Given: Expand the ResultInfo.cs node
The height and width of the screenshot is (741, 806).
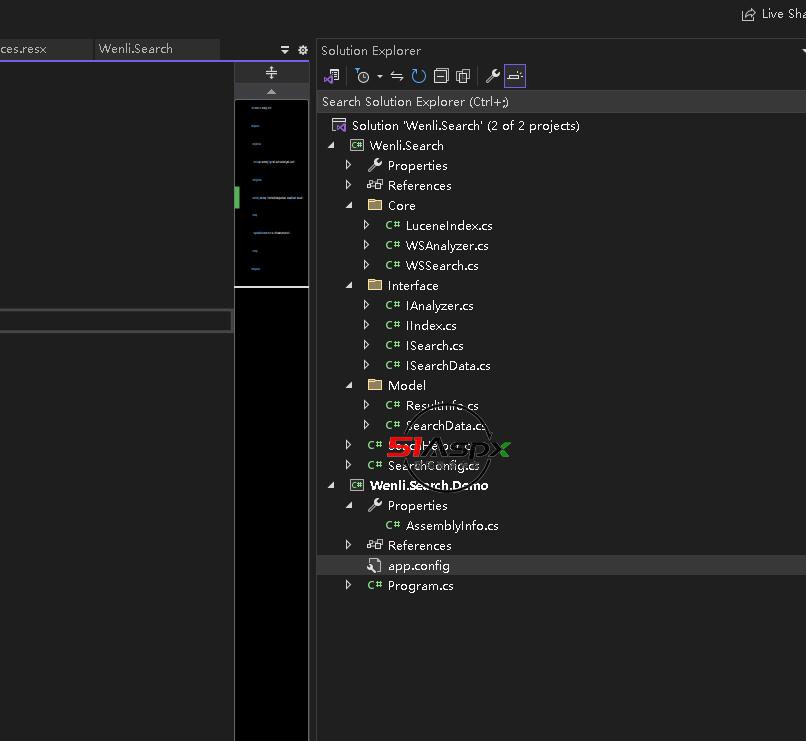Looking at the screenshot, I should 367,406.
